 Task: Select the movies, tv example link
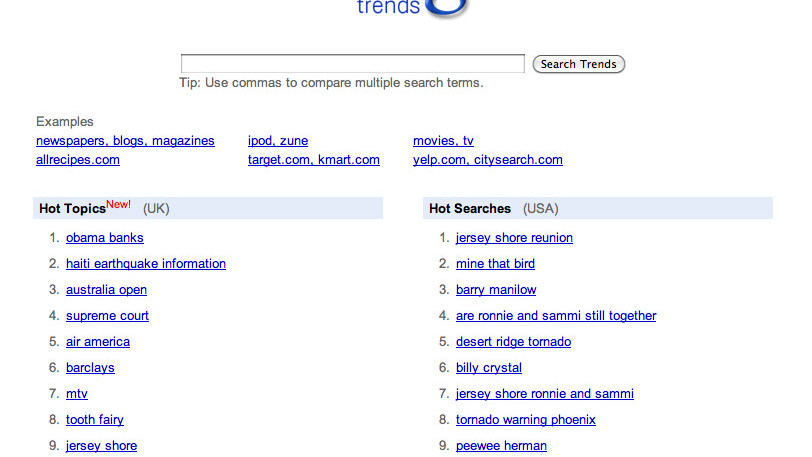(443, 141)
